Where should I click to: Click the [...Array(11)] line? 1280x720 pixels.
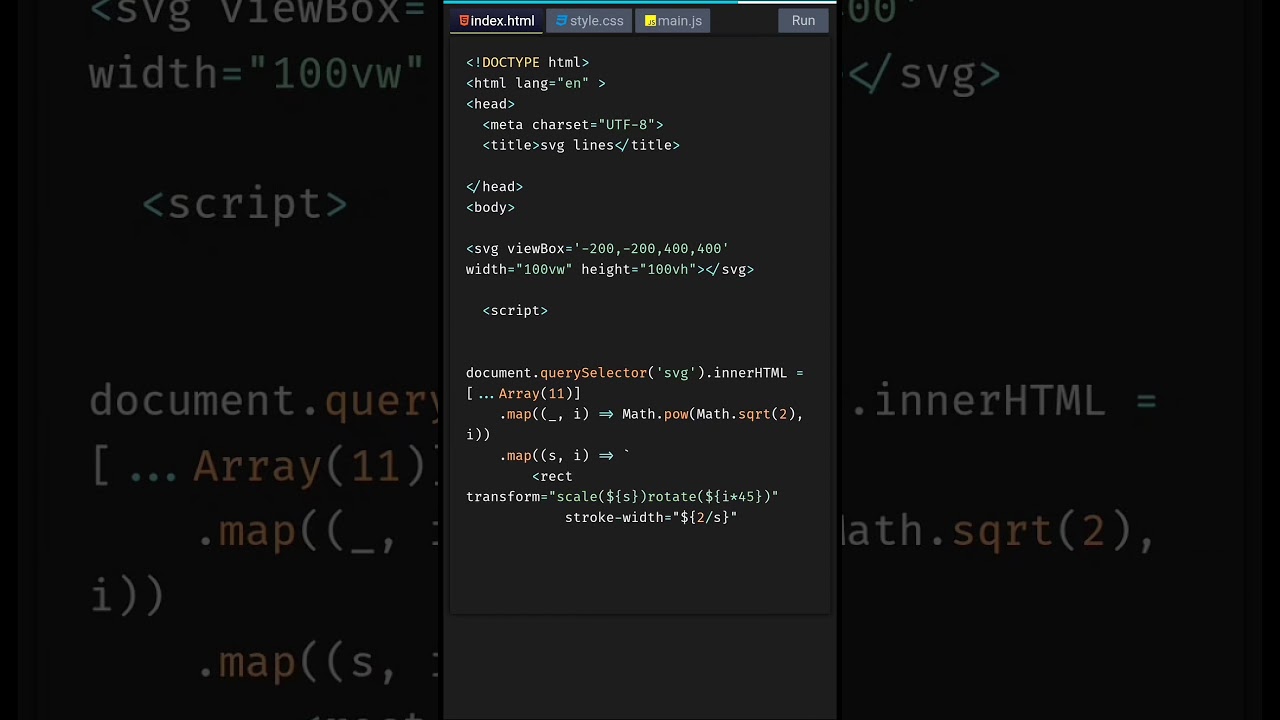(x=523, y=394)
